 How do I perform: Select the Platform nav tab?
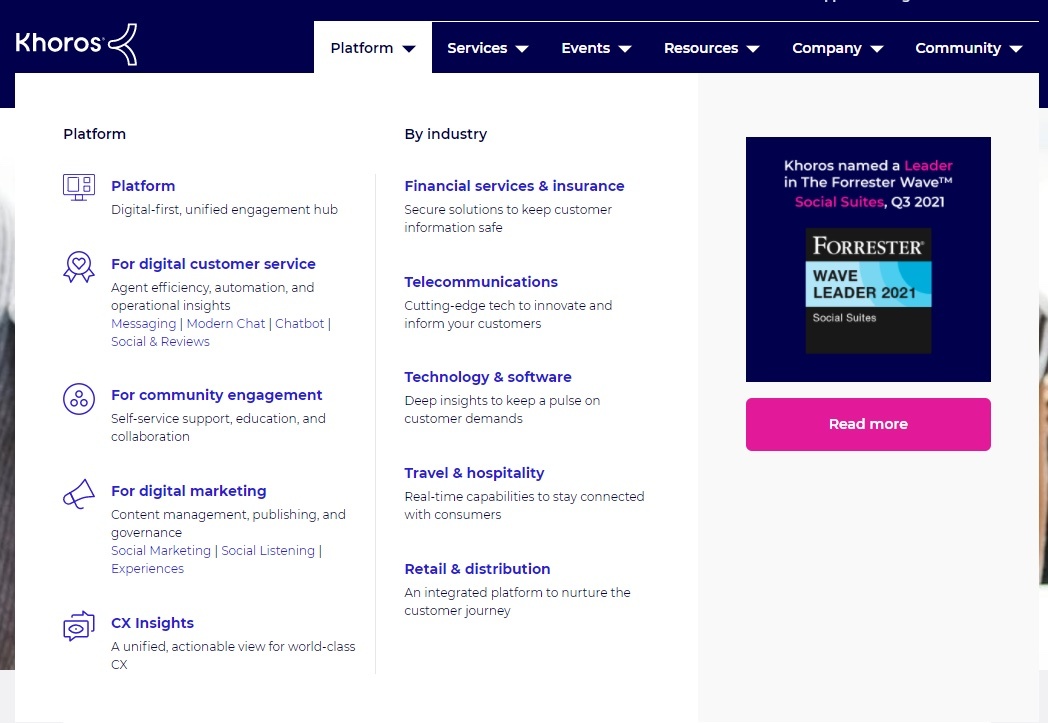[373, 48]
